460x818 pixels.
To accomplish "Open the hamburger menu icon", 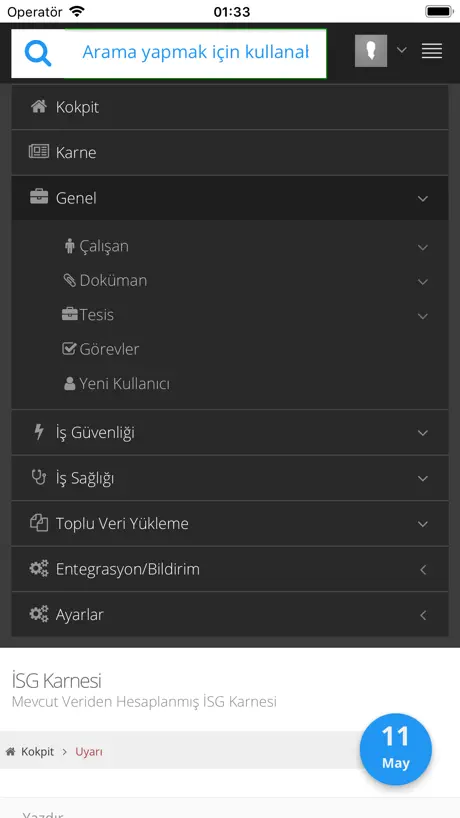I will [x=432, y=51].
